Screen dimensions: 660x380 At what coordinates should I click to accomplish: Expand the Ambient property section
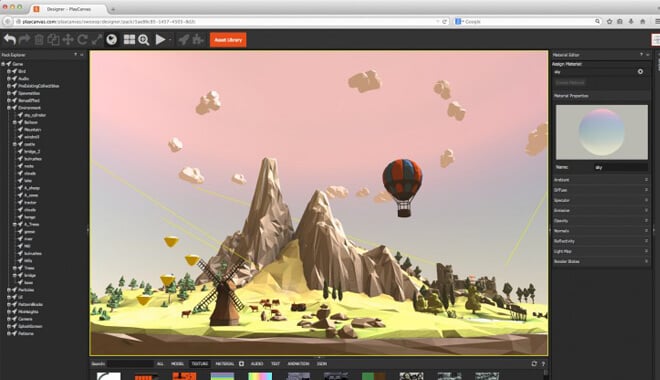[x=601, y=180]
